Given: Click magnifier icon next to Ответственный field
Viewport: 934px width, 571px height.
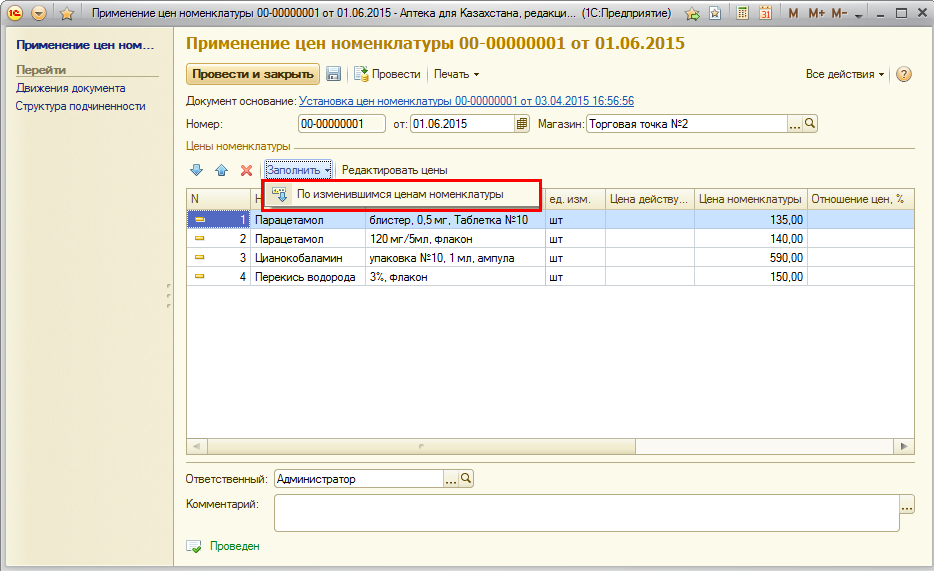Looking at the screenshot, I should [x=466, y=480].
